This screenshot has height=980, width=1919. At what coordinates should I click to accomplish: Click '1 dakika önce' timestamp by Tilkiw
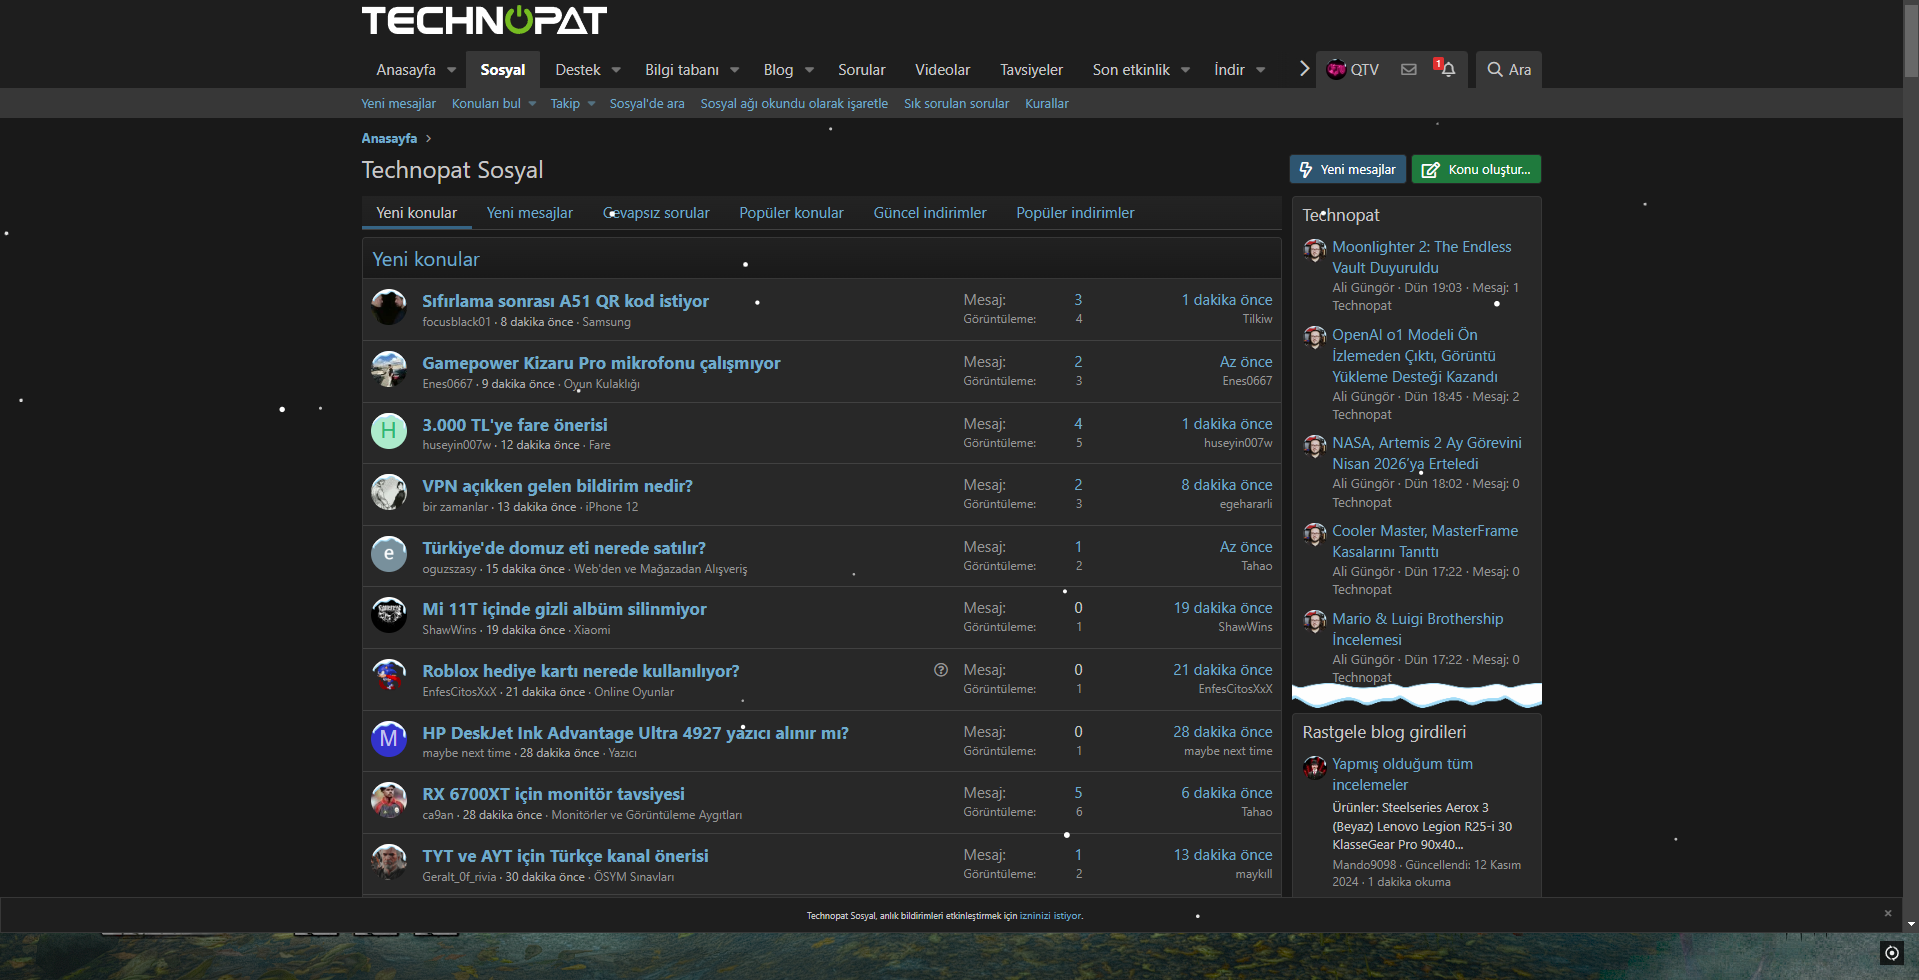pos(1227,300)
